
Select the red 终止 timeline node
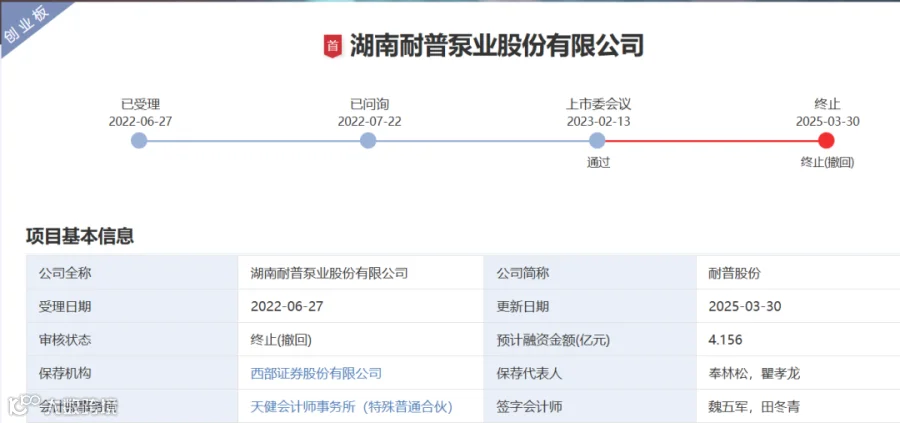click(826, 141)
